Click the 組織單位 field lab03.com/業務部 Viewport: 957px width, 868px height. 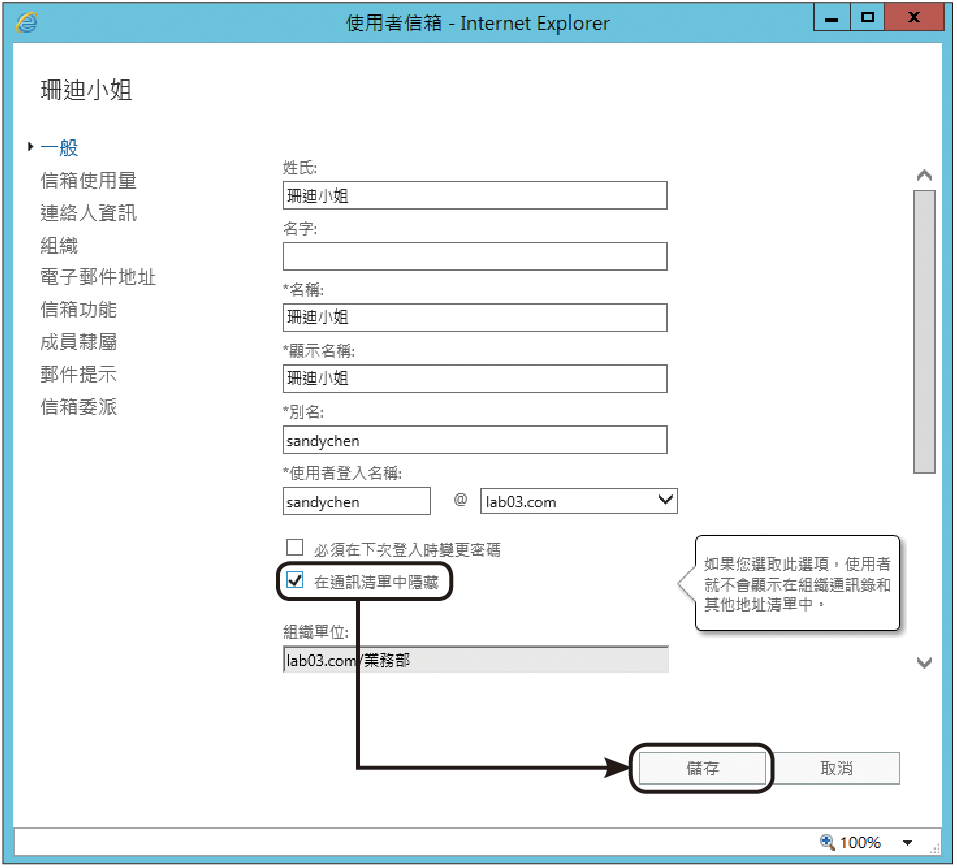pyautogui.click(x=475, y=659)
